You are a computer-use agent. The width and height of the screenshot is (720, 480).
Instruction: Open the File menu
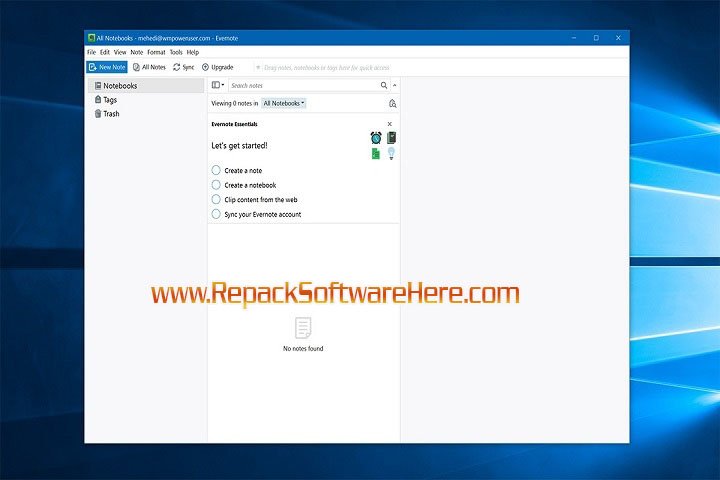pos(91,52)
